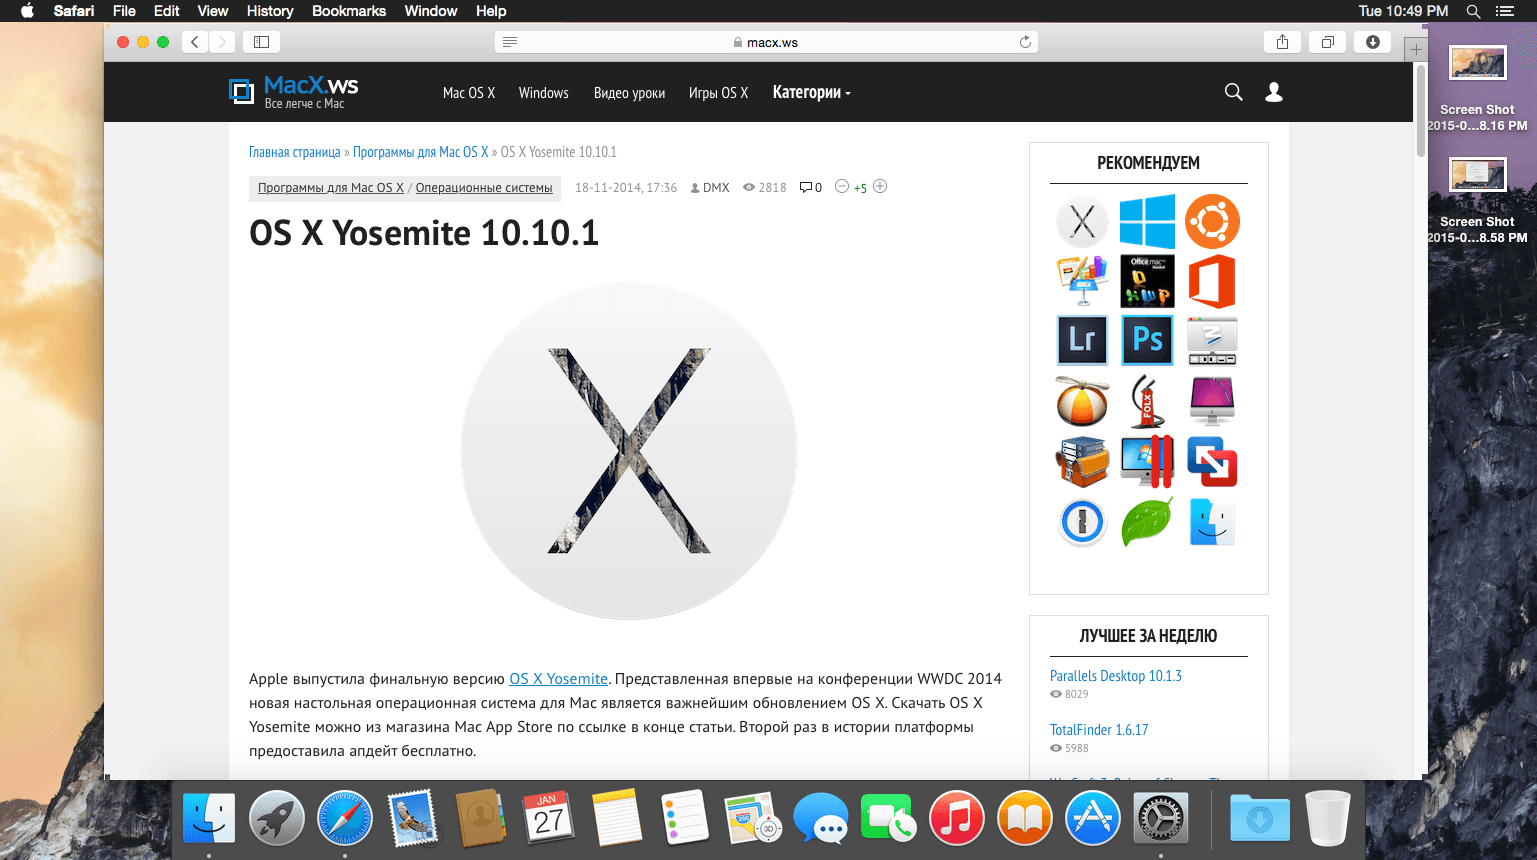
Task: Open the Ubuntu logo under Рекомендуем
Action: (x=1212, y=222)
